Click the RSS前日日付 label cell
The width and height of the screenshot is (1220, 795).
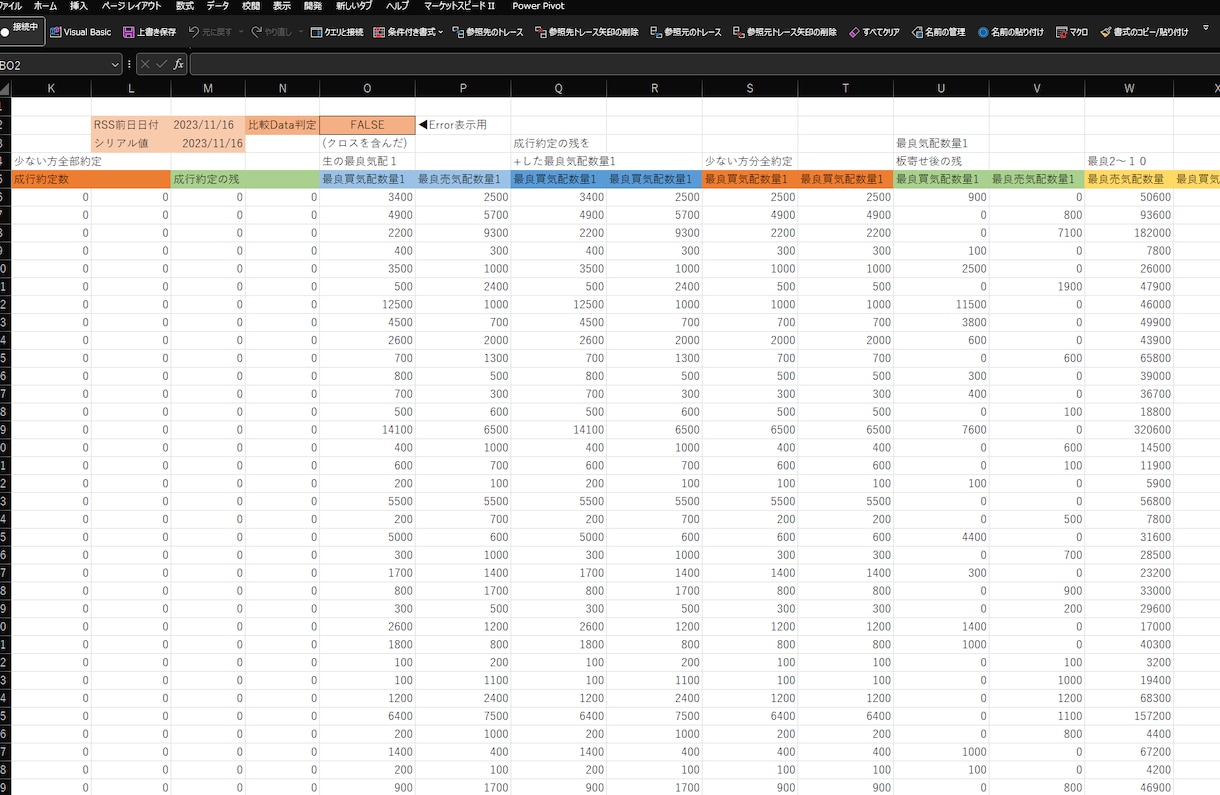tap(131, 125)
